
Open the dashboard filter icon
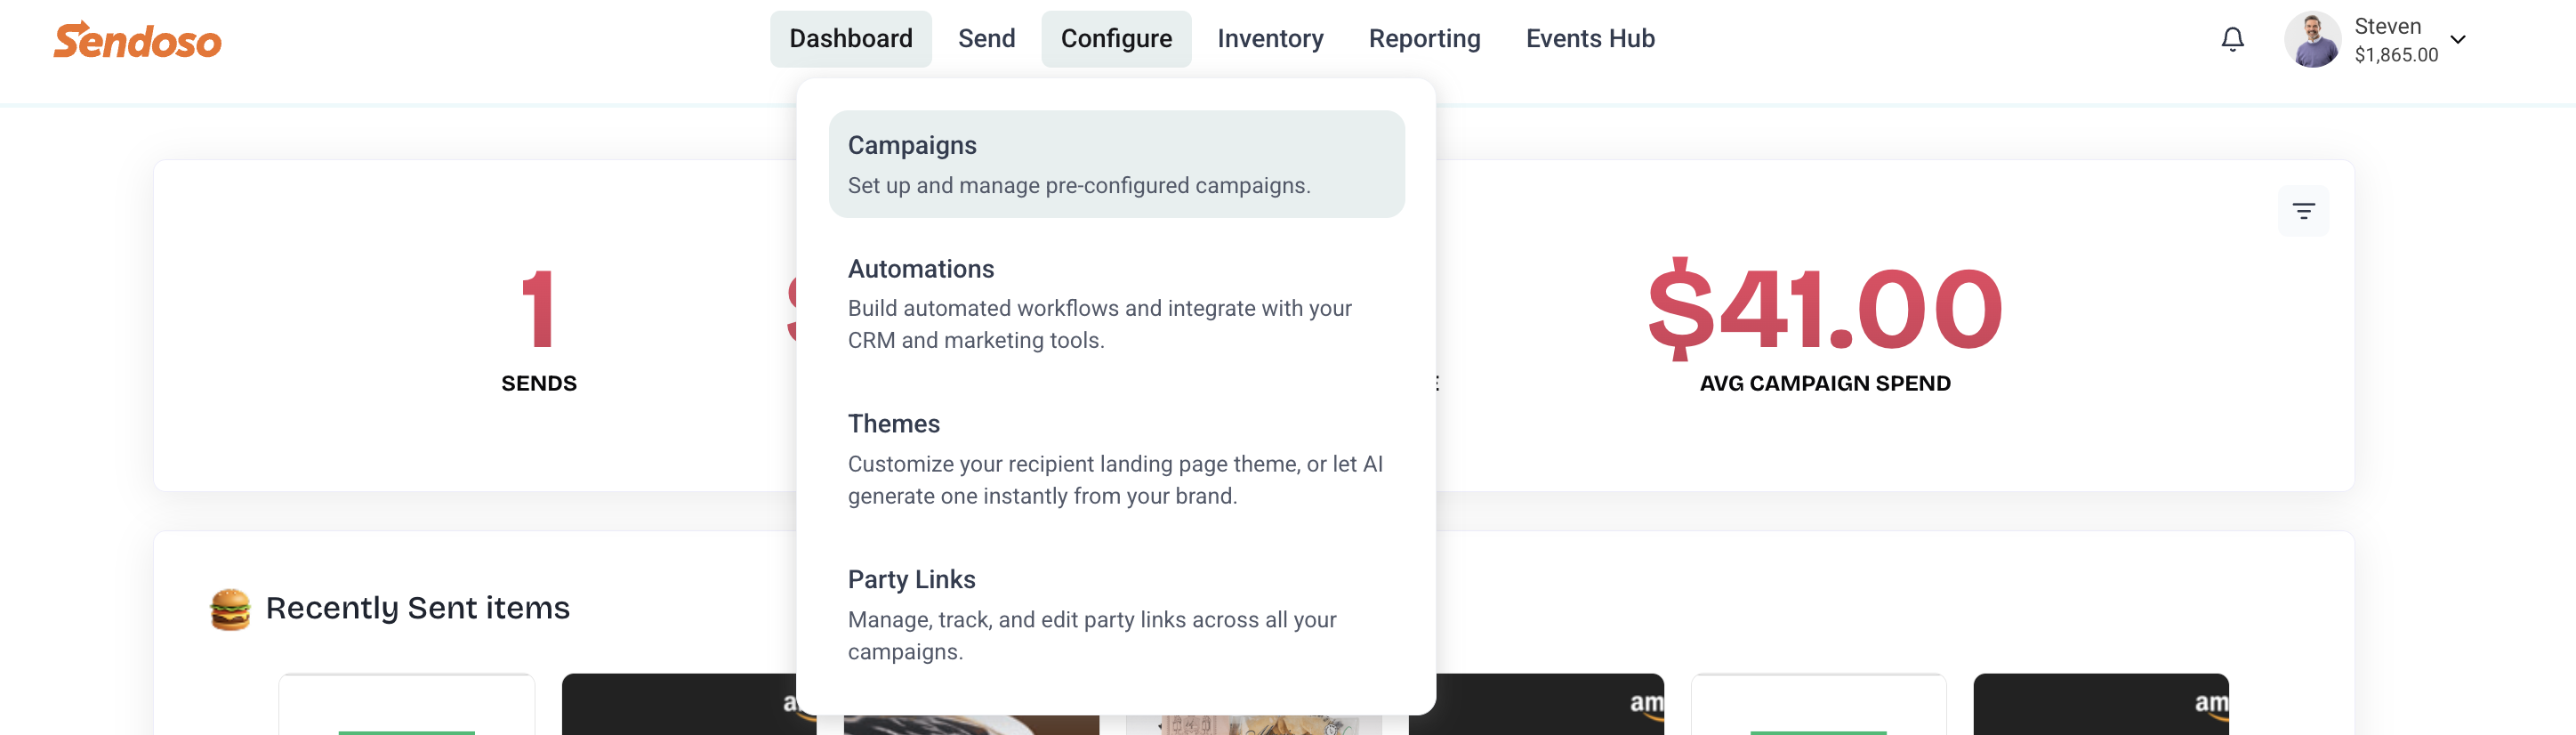(2303, 211)
